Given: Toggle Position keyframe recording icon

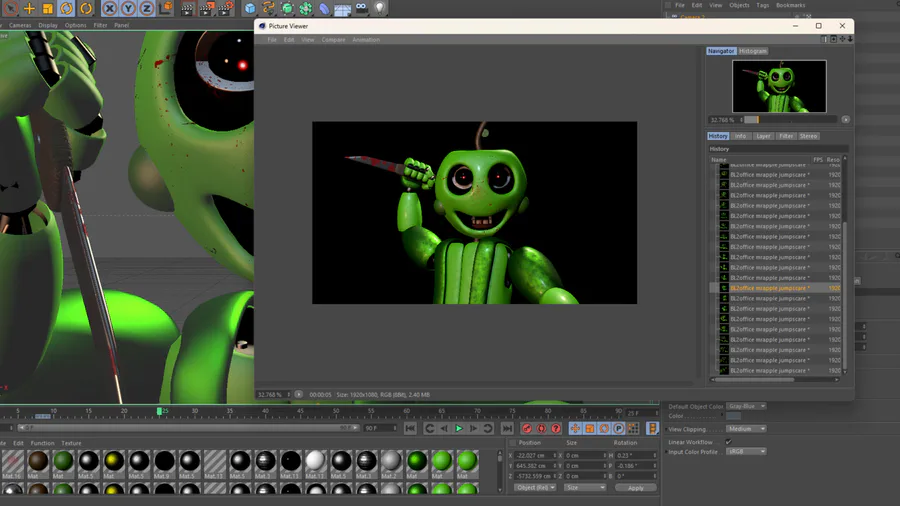Looking at the screenshot, I should click(x=575, y=429).
